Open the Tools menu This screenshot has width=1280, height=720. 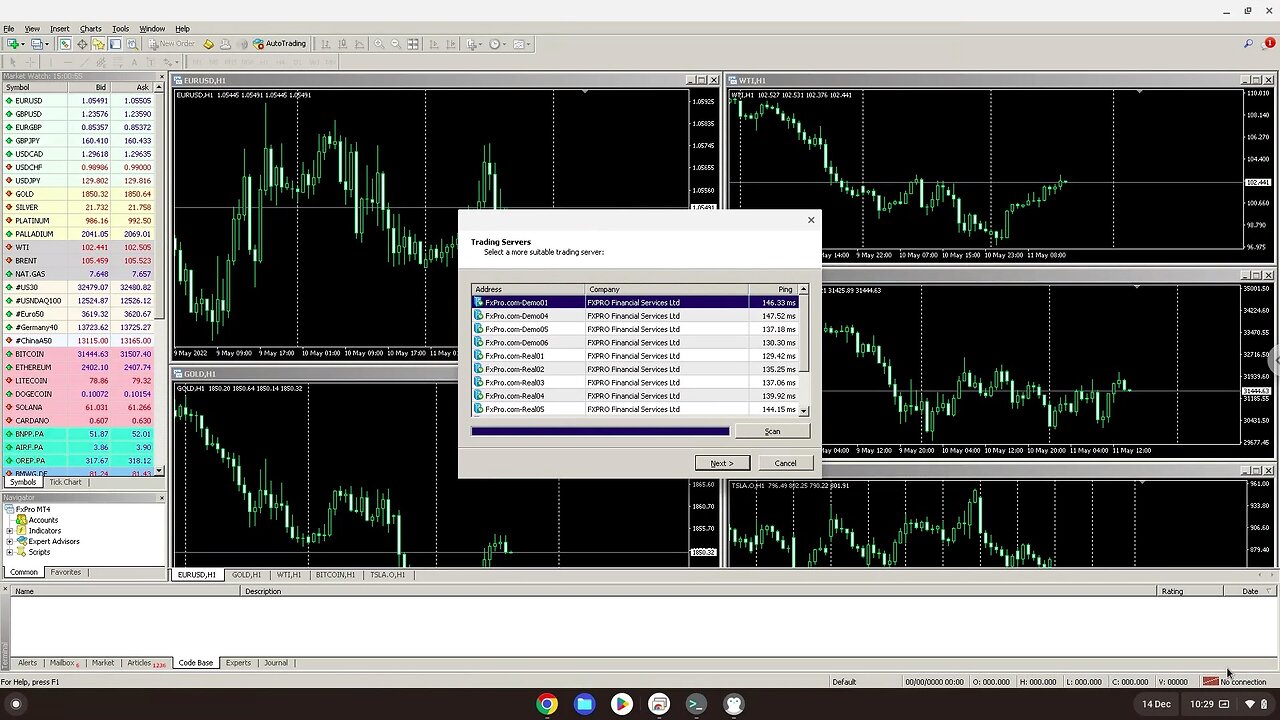click(121, 29)
